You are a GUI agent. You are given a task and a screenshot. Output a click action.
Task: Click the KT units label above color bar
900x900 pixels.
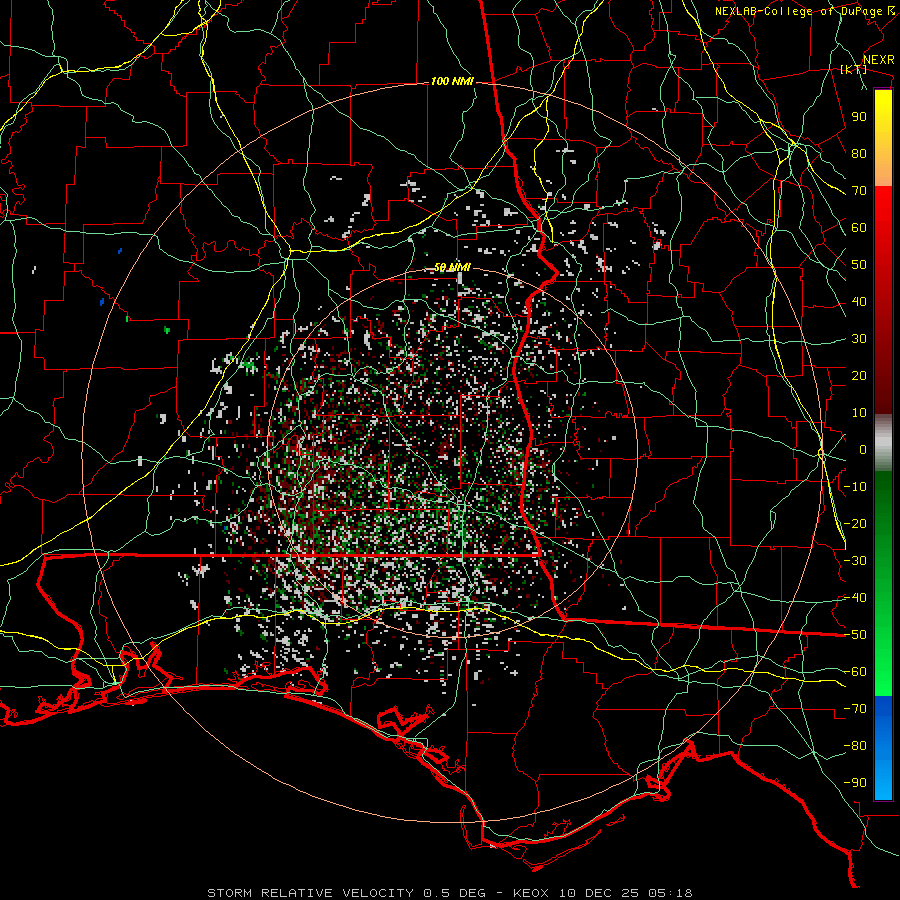pyautogui.click(x=853, y=69)
